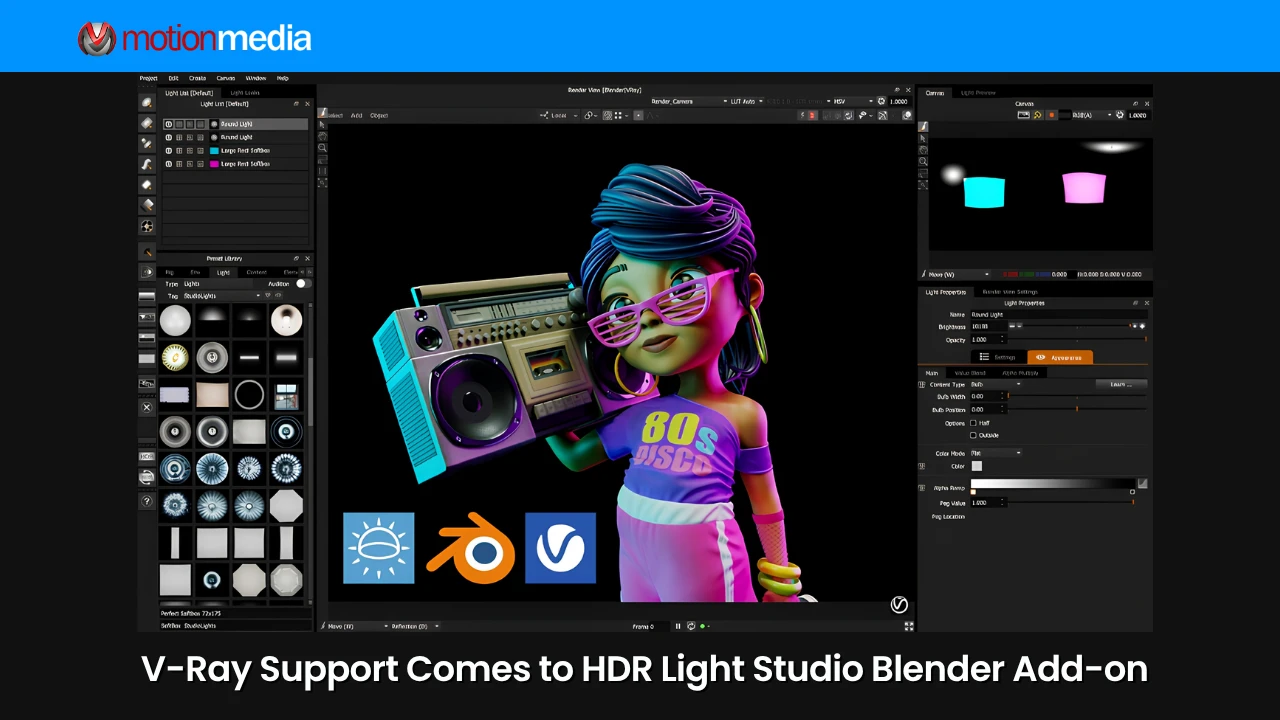Open the HDR button in left toolbar
Viewport: 1280px width, 720px height.
point(147,457)
